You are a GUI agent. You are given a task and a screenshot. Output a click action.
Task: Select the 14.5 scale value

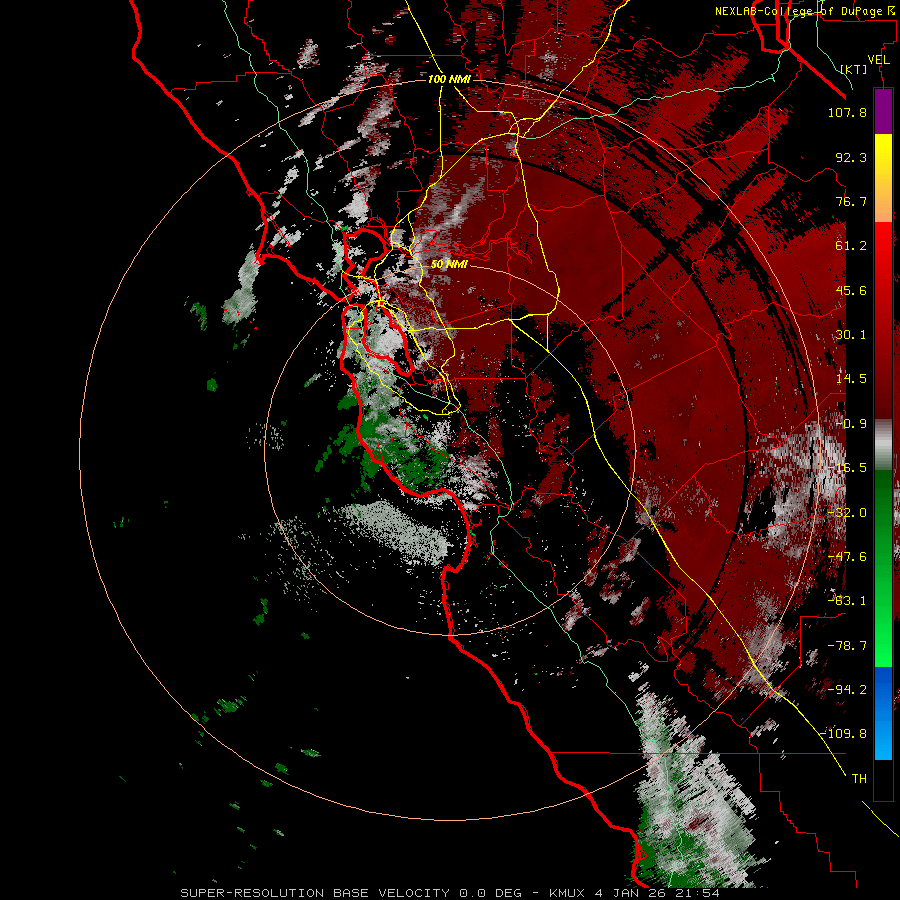click(851, 379)
